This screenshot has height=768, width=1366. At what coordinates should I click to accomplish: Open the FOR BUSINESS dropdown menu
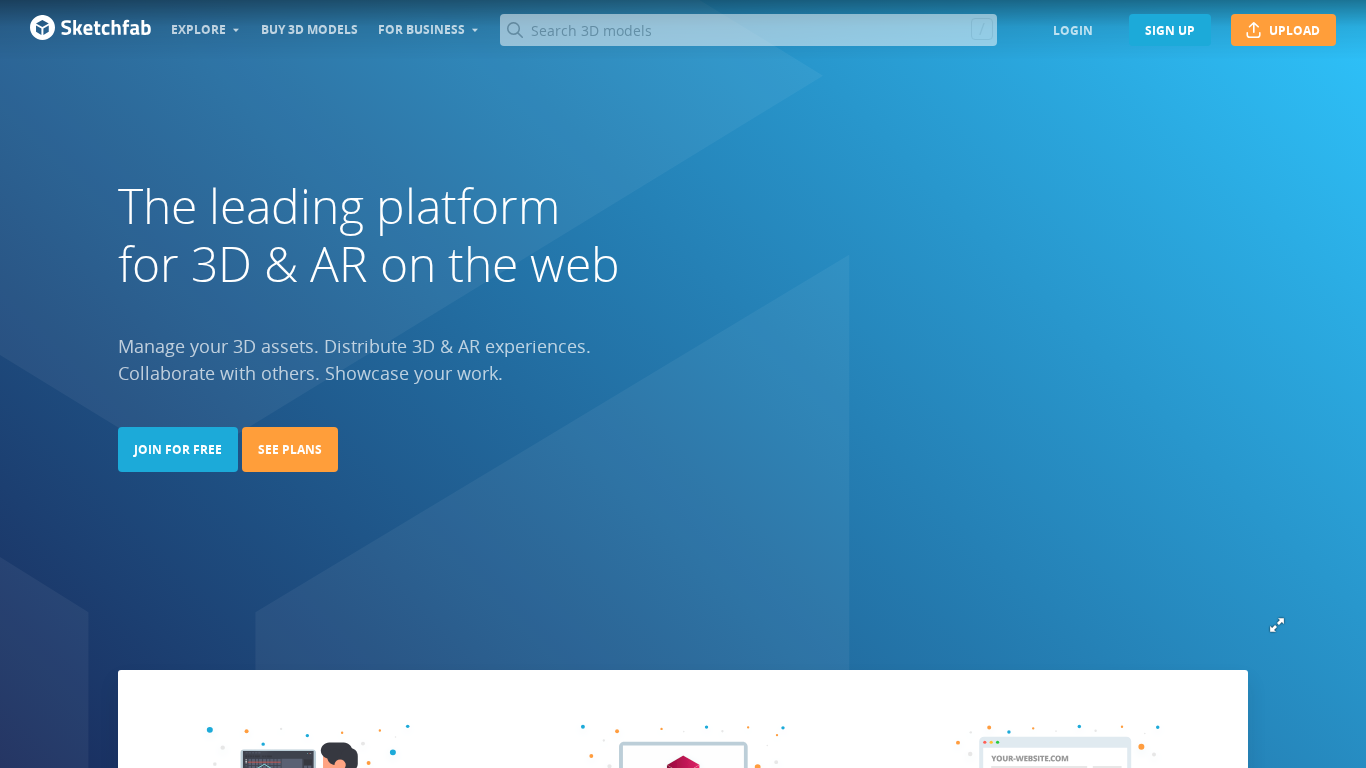pyautogui.click(x=428, y=30)
